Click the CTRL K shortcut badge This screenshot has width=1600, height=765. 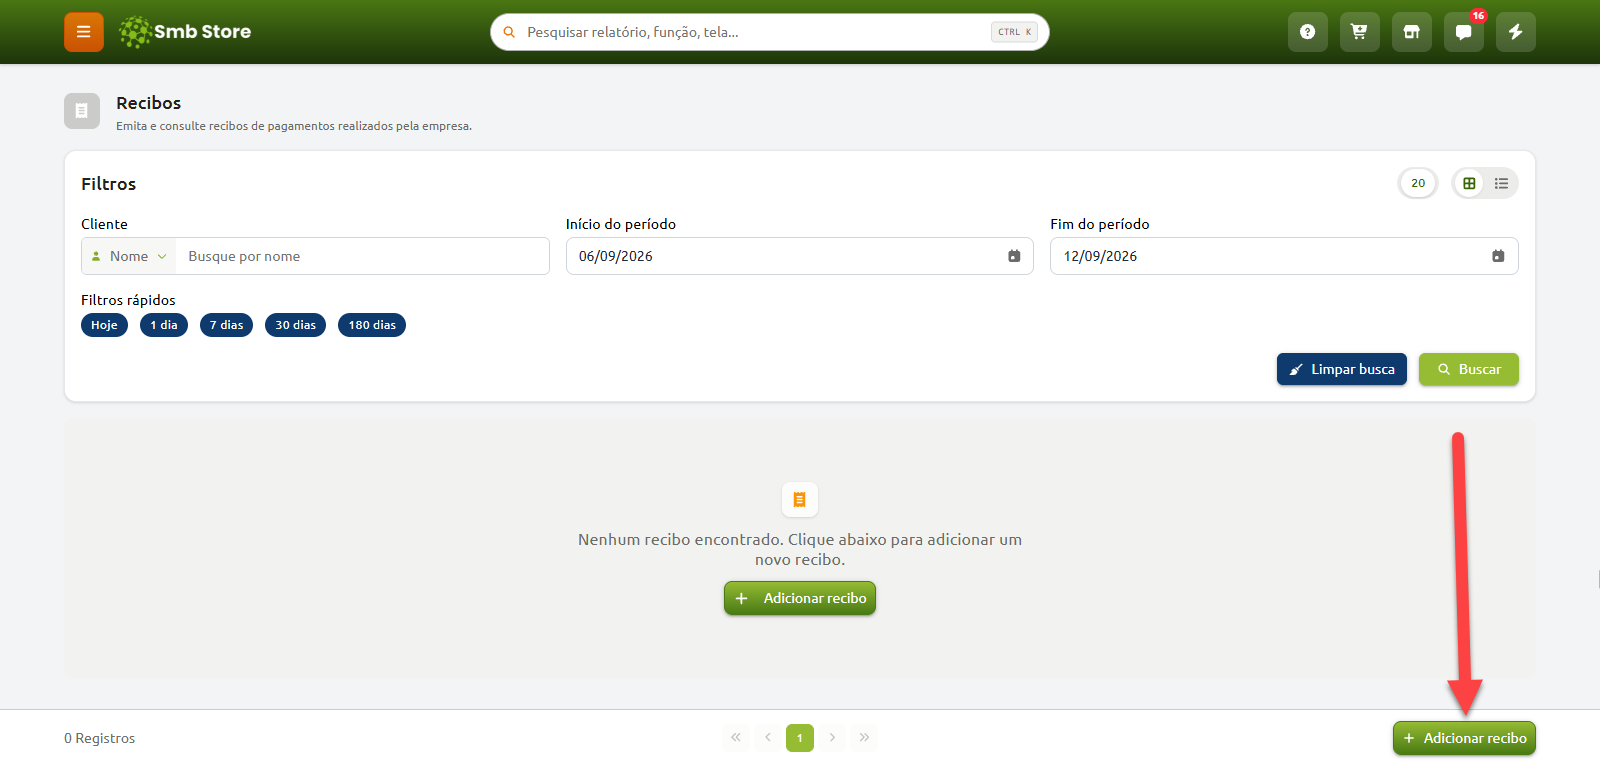(1014, 32)
